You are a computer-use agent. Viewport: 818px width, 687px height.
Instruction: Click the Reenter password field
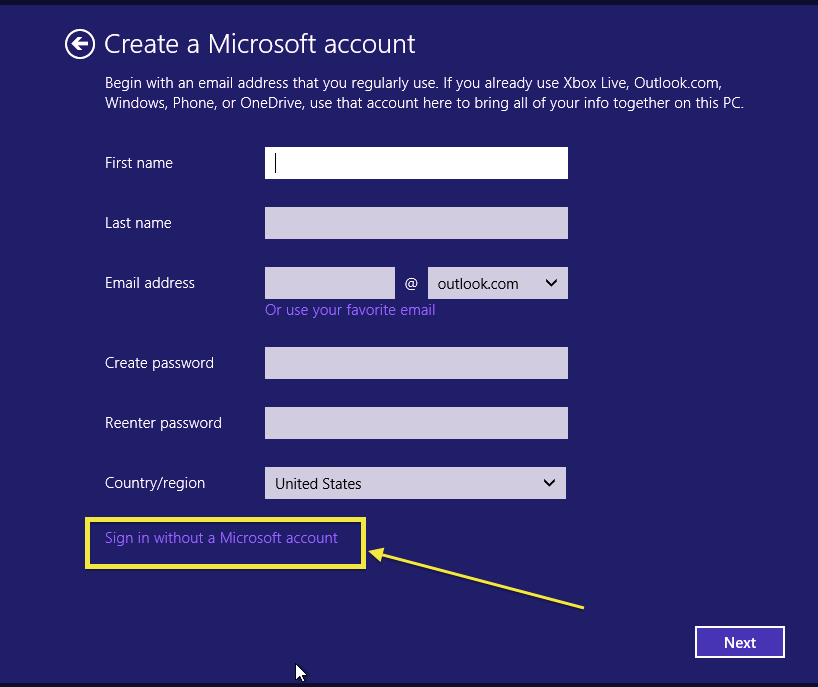416,423
